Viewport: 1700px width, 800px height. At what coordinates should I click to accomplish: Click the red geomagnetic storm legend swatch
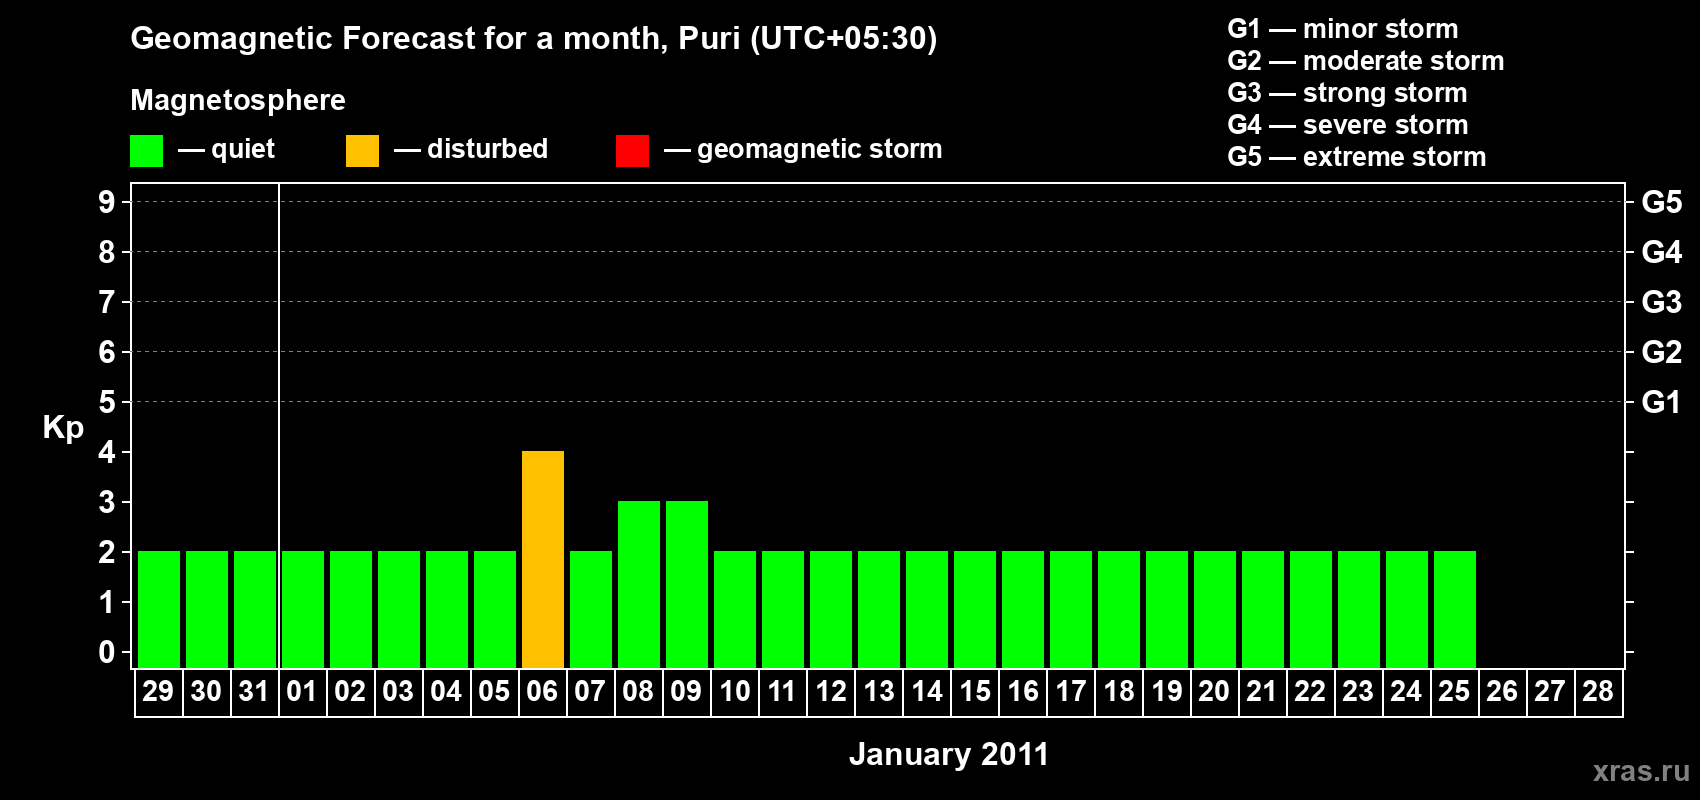(x=632, y=151)
